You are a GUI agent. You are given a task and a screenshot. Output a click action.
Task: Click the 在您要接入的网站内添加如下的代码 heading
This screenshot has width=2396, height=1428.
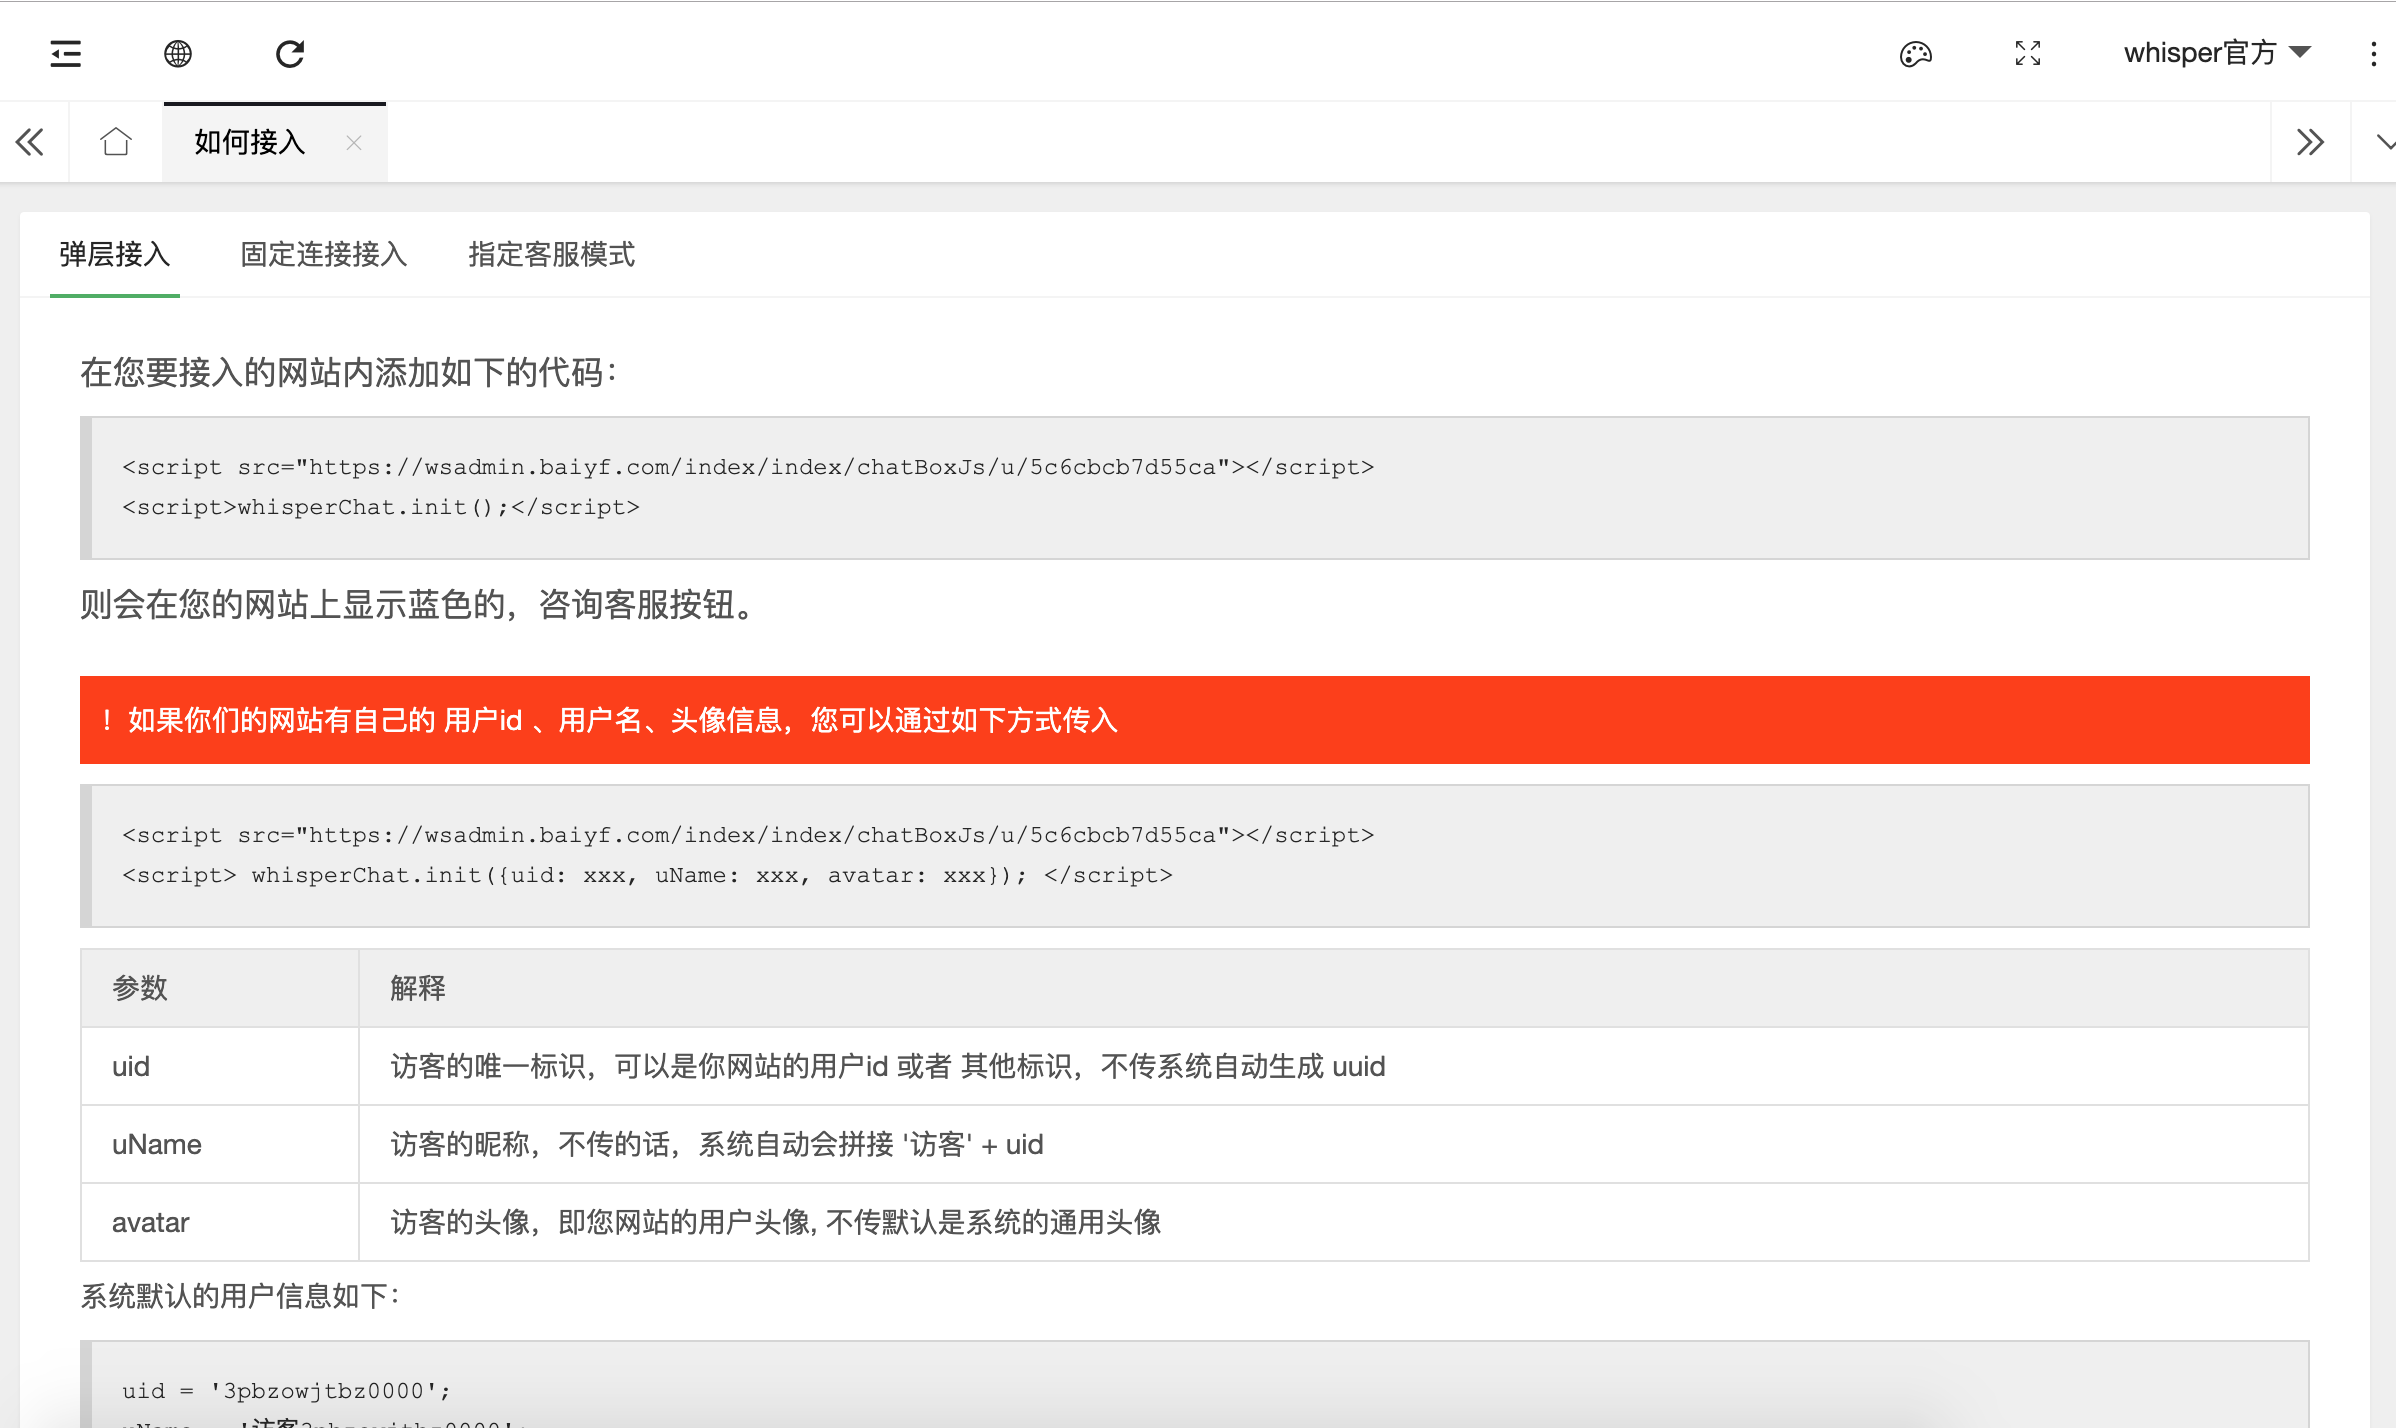coord(349,372)
